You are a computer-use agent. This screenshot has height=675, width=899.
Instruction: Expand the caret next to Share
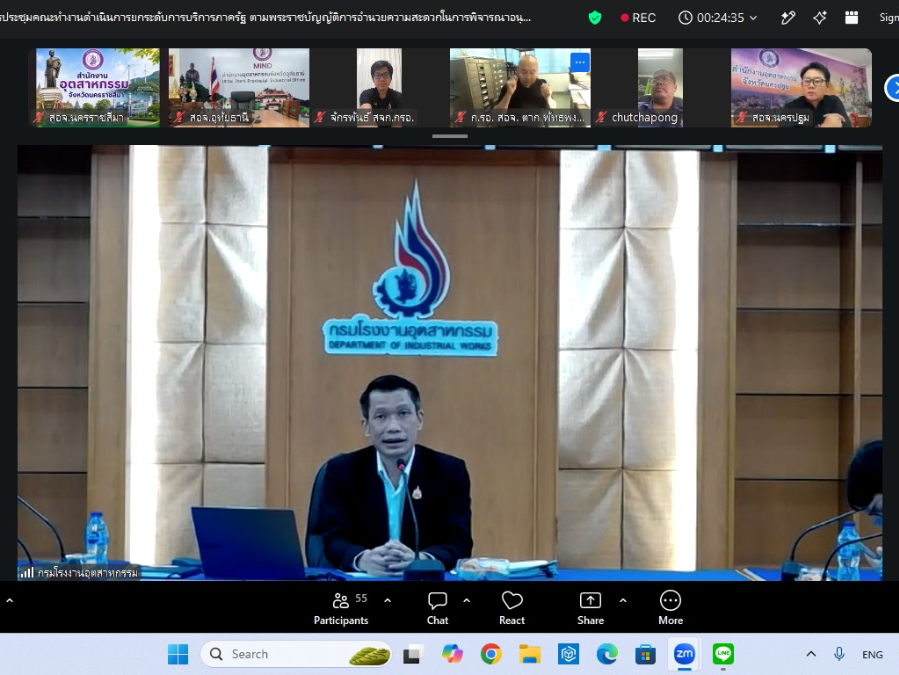623,600
